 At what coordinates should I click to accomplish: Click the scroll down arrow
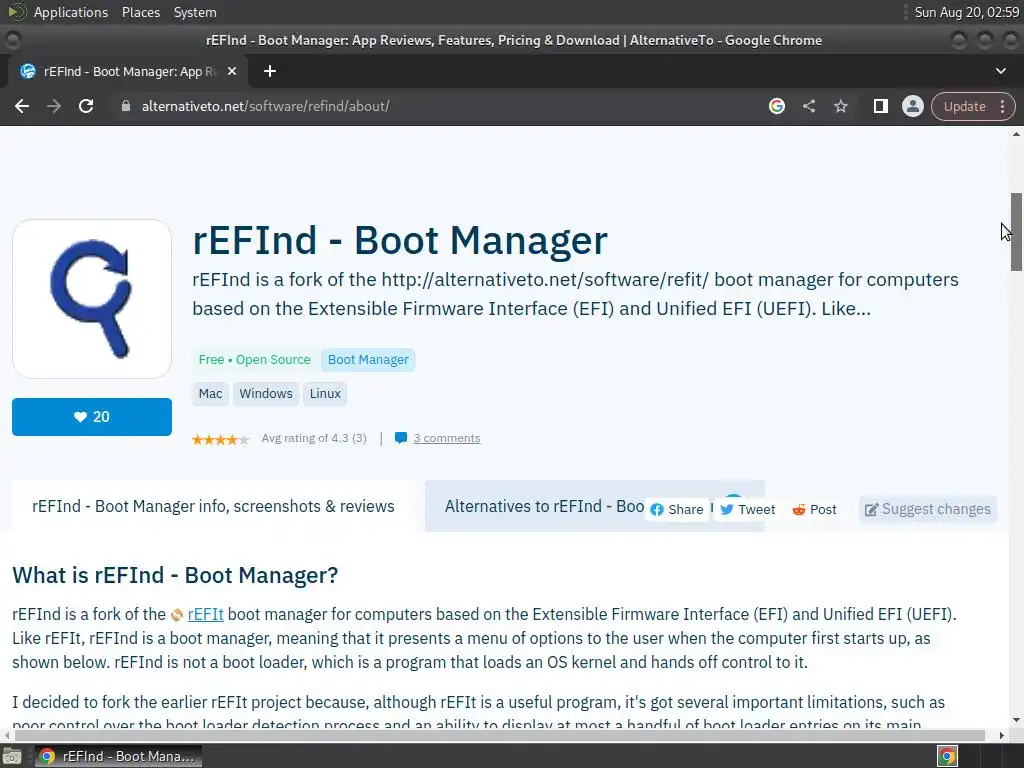(1016, 720)
